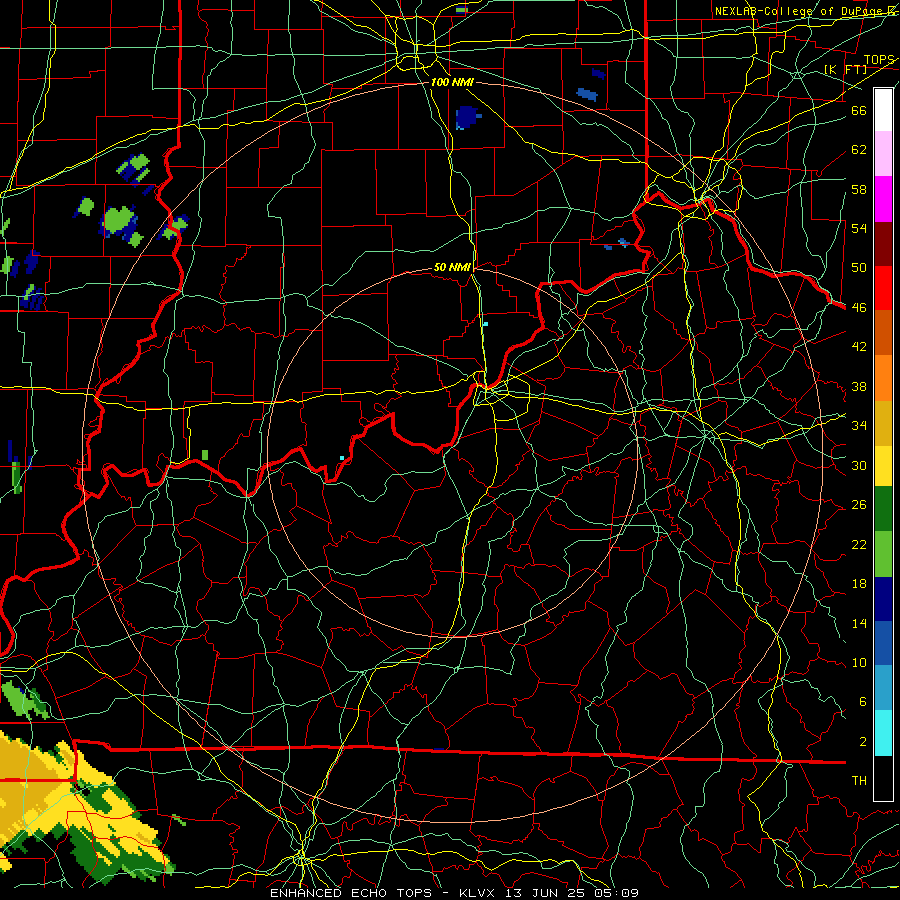Click the white 66 kft color swatch

(883, 110)
